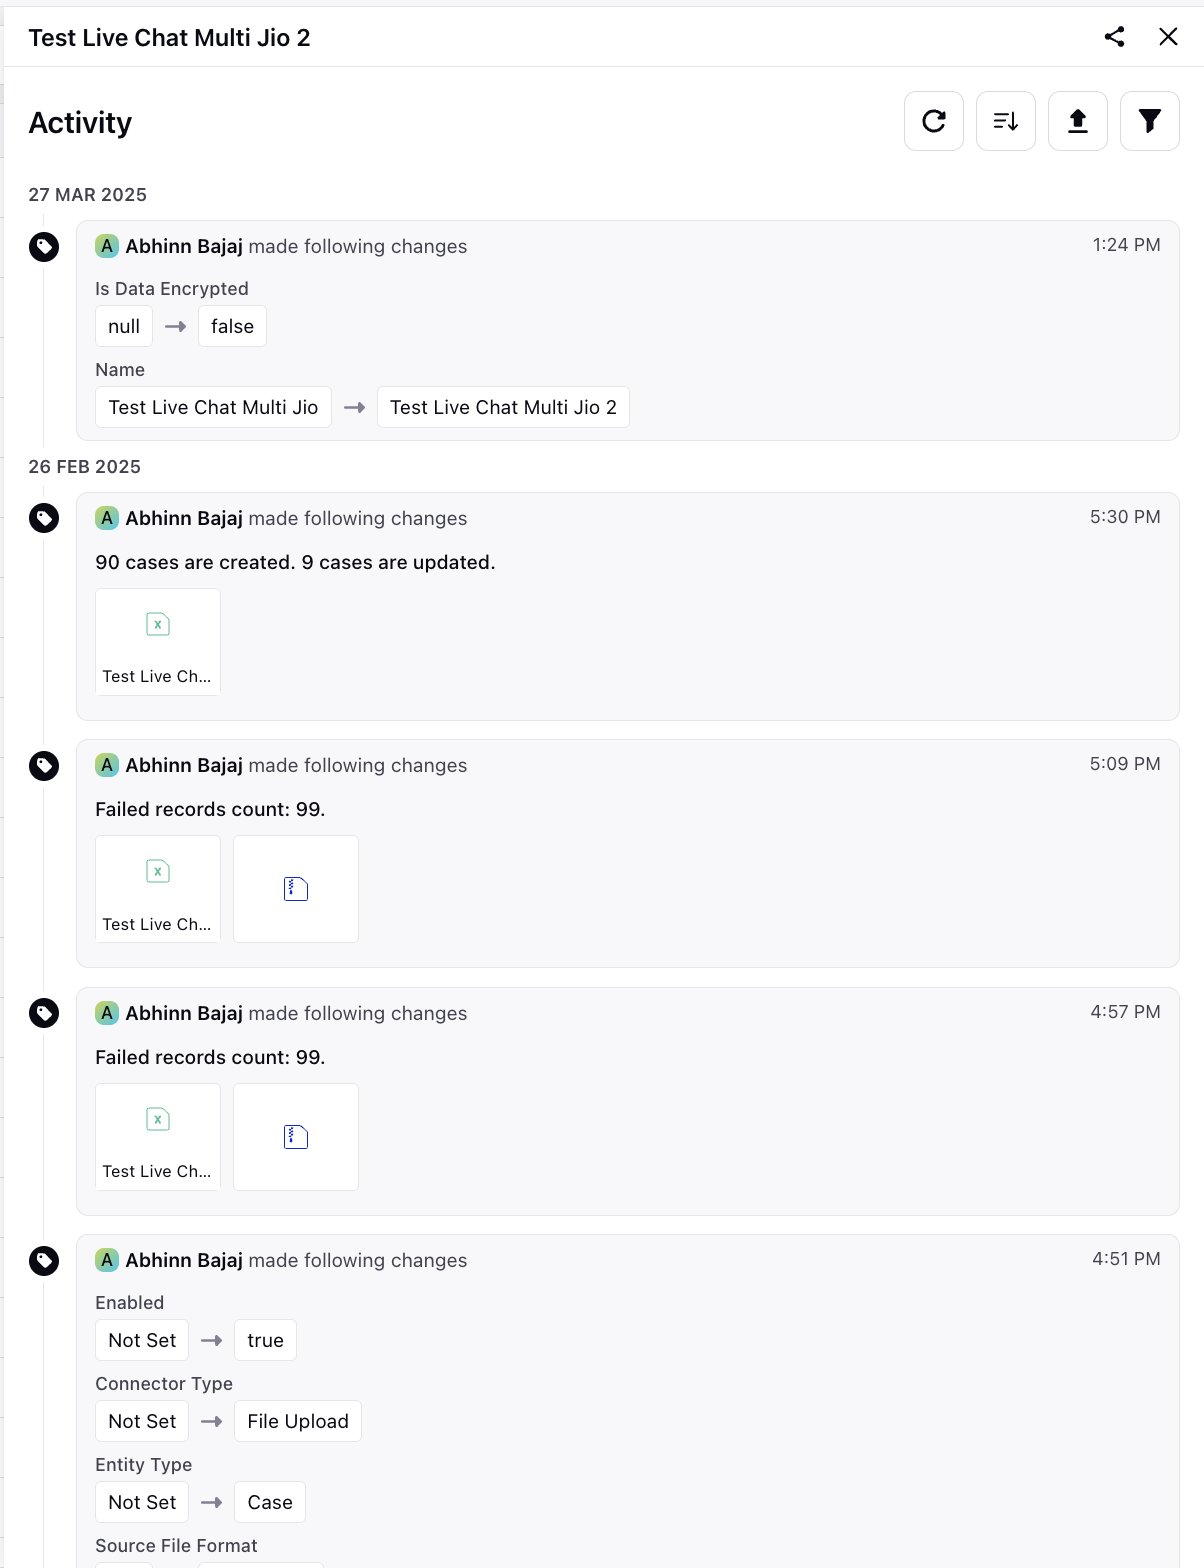Click the Abhinn Bajaj avatar at 5:09 PM

click(107, 765)
